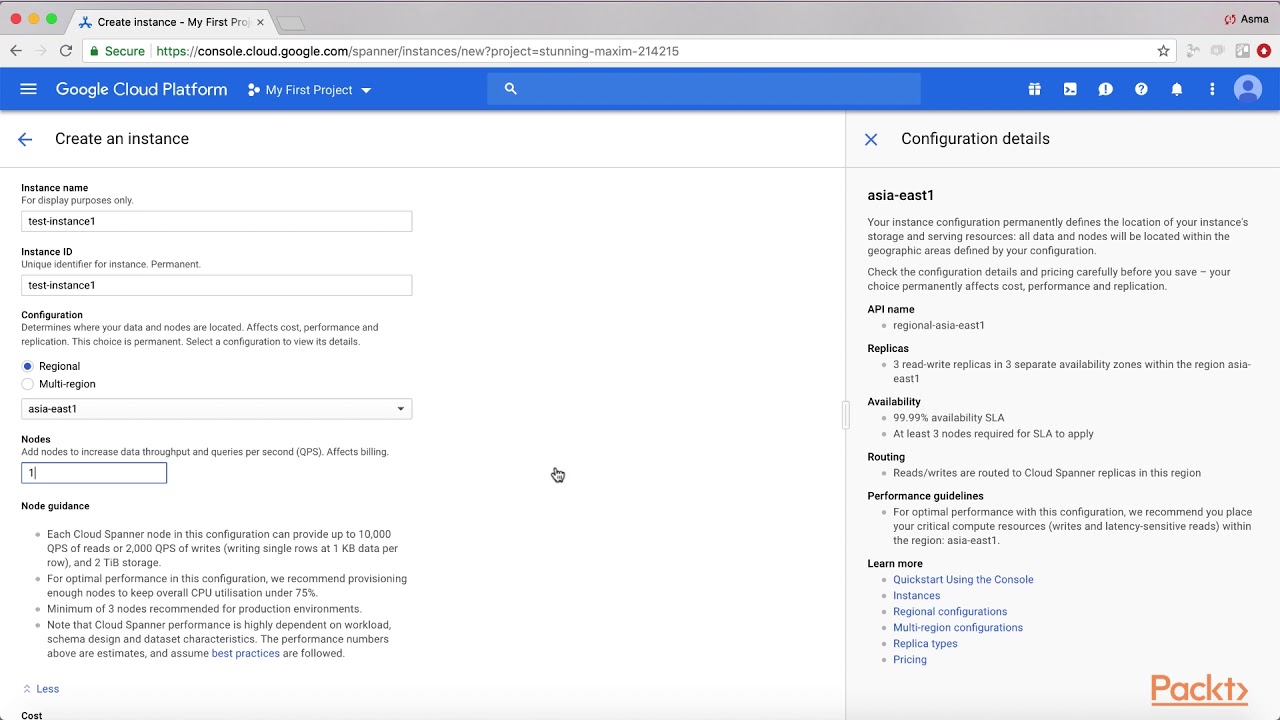This screenshot has width=1280, height=720.
Task: Open the notifications bell
Action: click(1177, 89)
